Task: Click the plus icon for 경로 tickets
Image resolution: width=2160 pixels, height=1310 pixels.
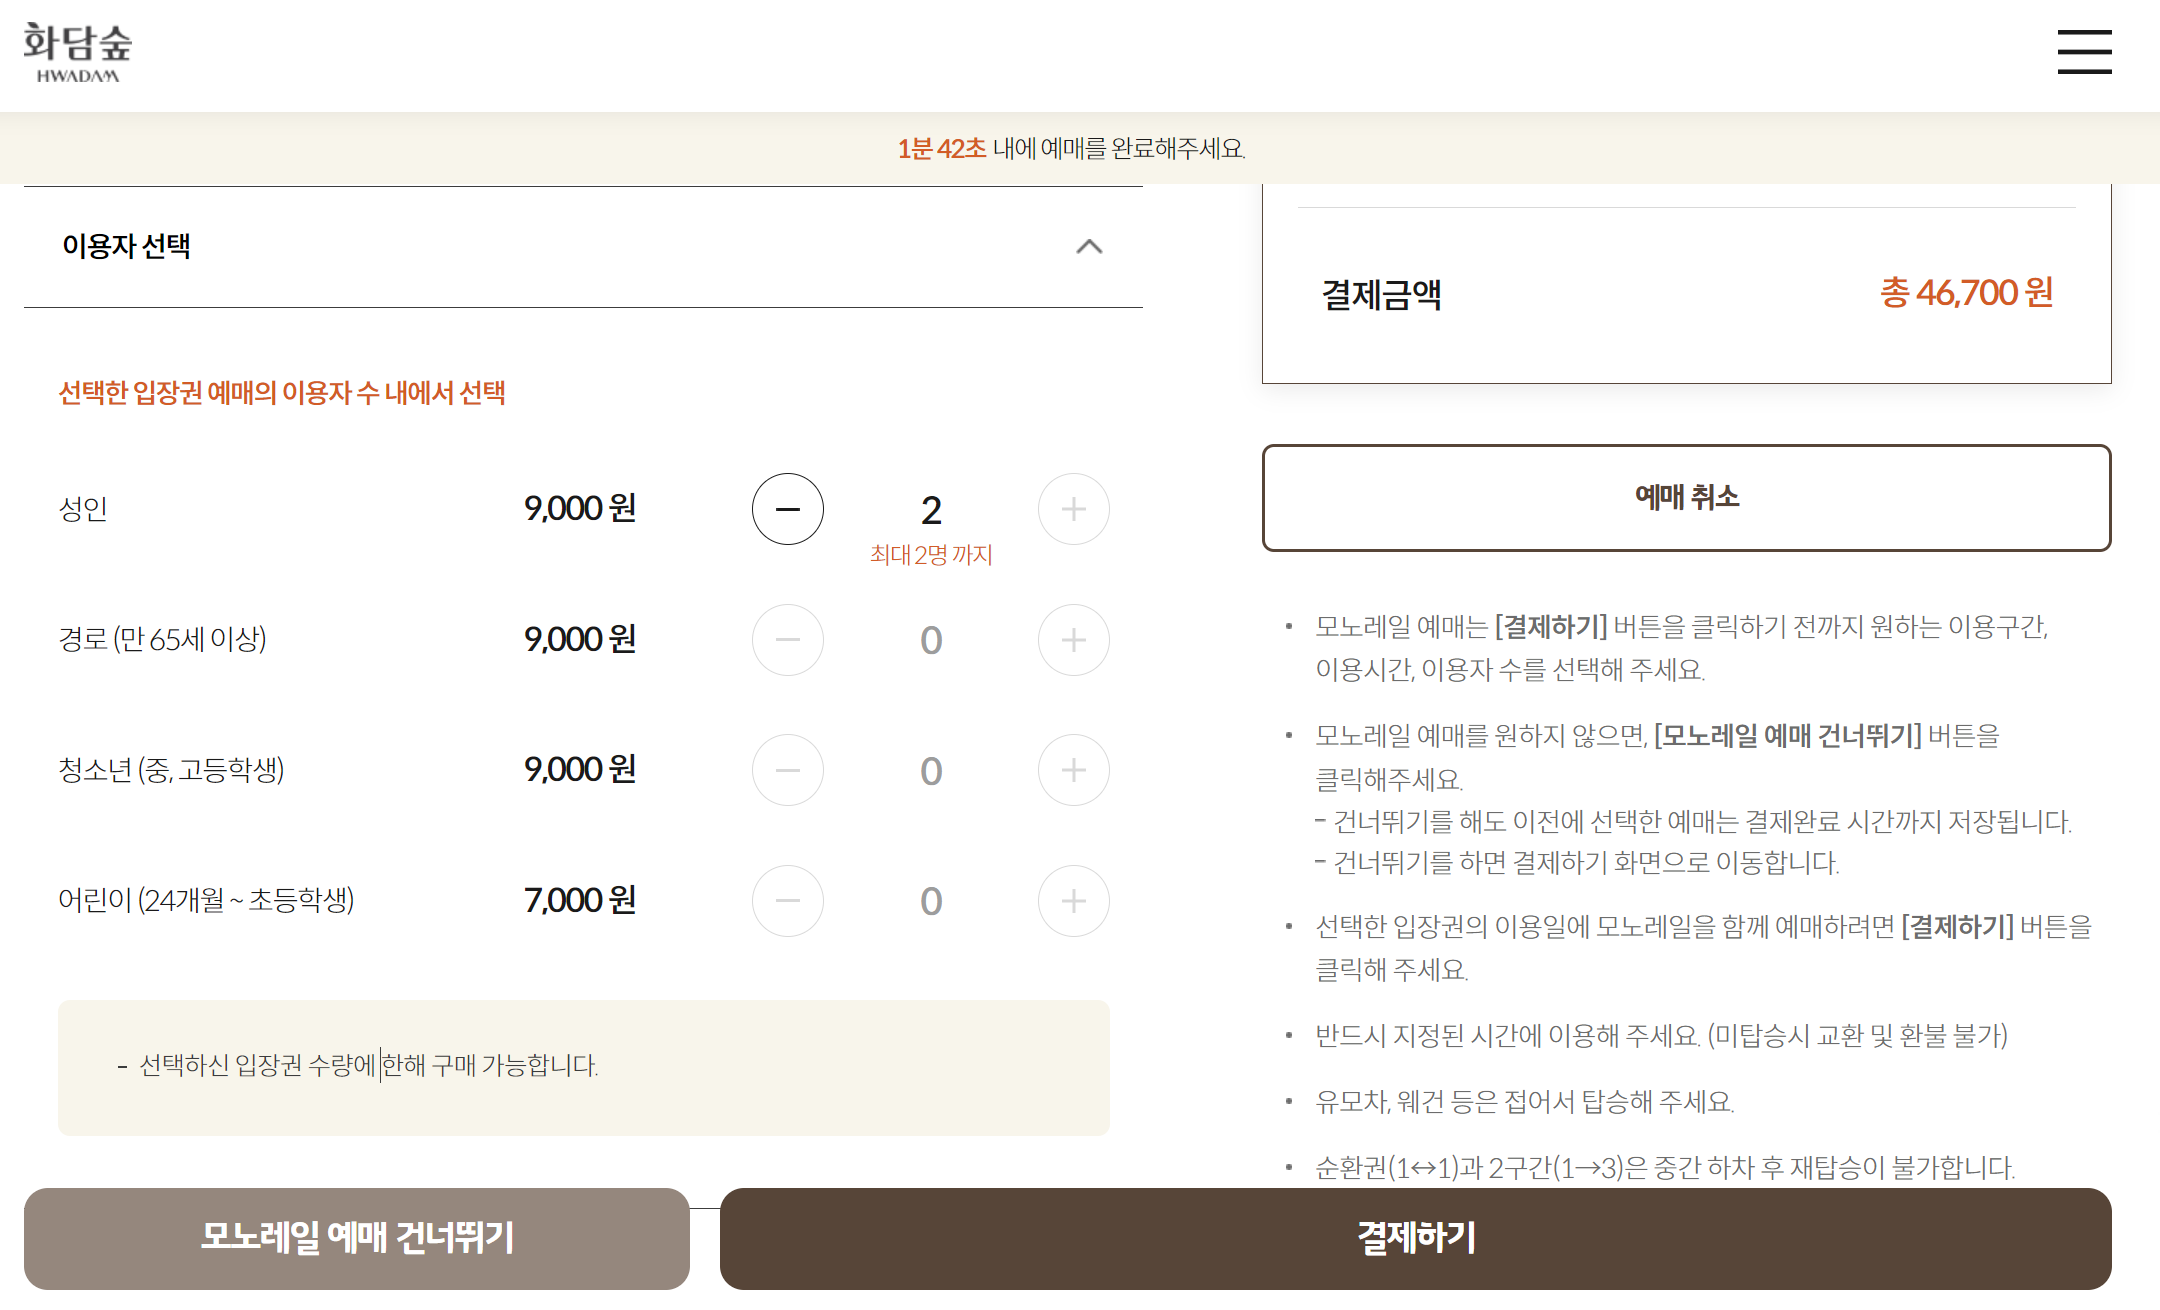Action: click(1073, 640)
